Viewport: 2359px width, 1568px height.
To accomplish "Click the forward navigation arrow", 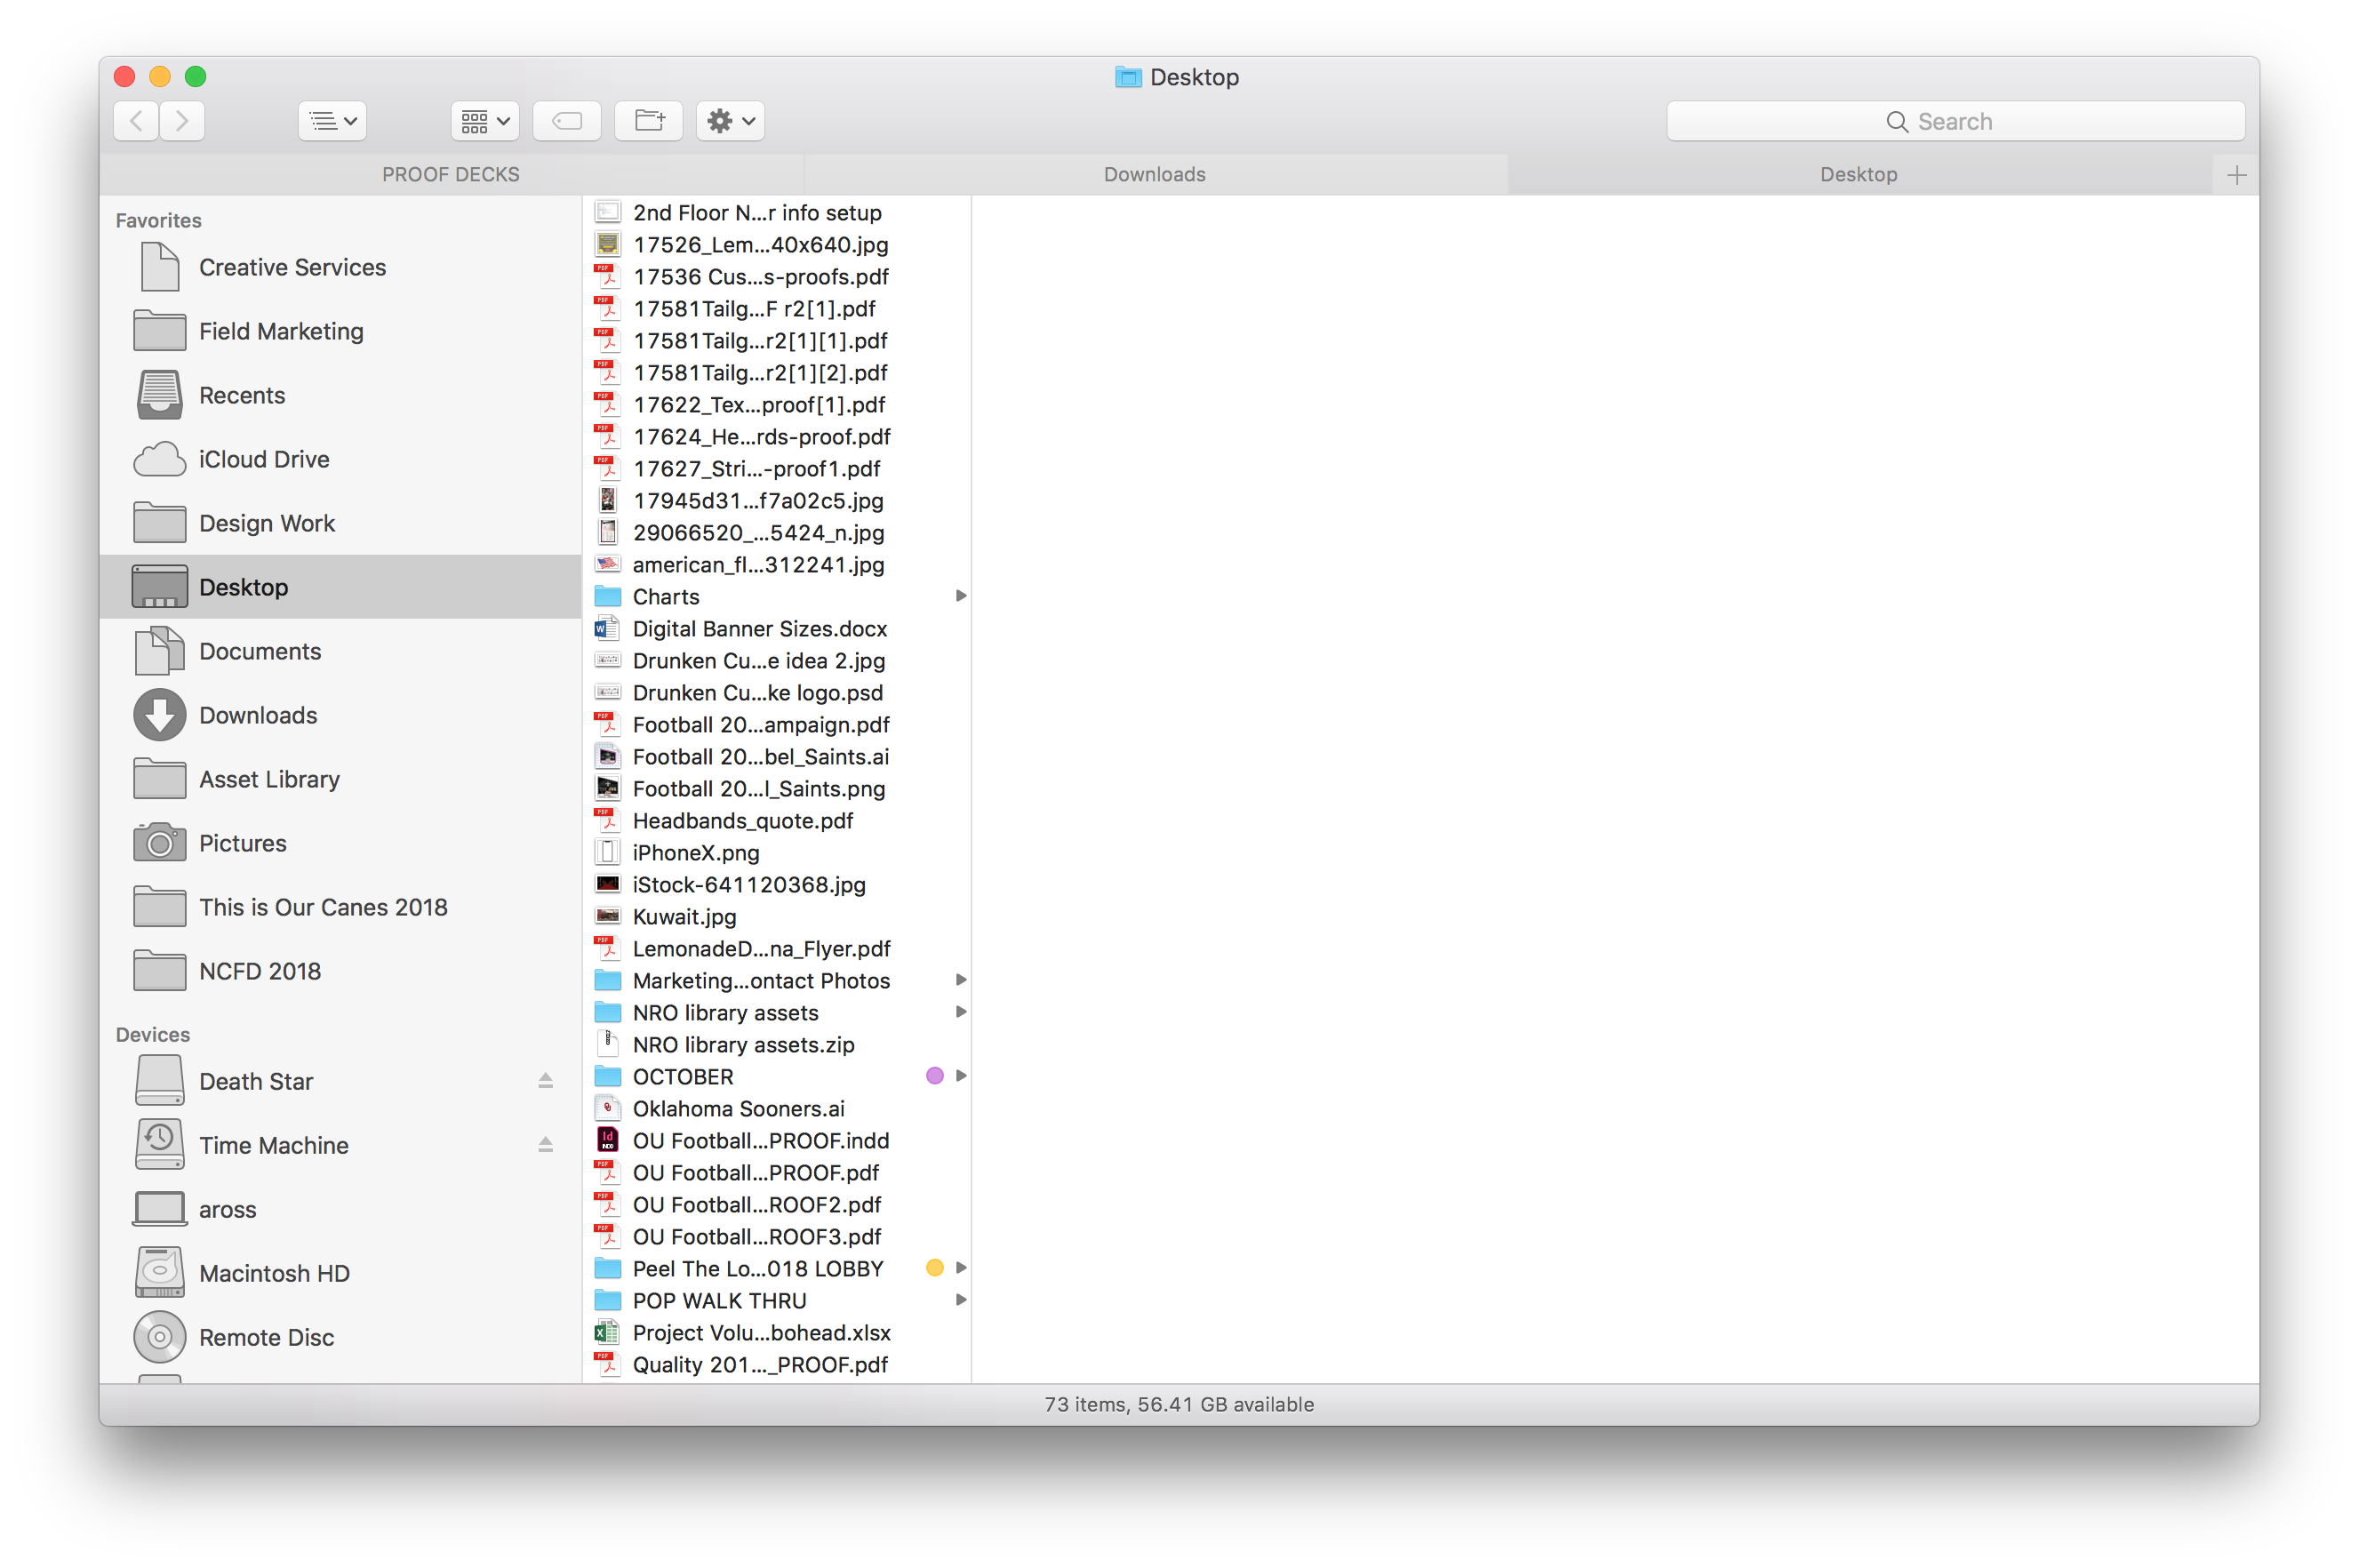I will 182,121.
